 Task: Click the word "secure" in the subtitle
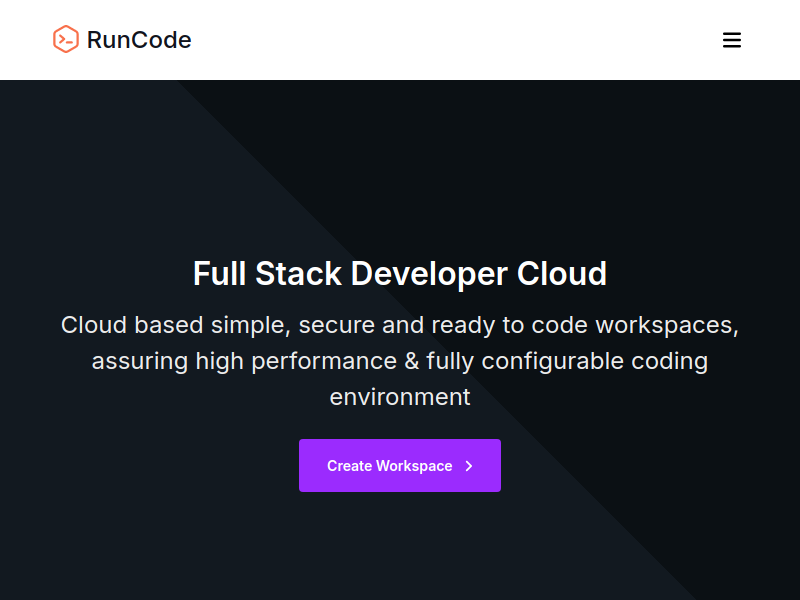[x=337, y=326]
